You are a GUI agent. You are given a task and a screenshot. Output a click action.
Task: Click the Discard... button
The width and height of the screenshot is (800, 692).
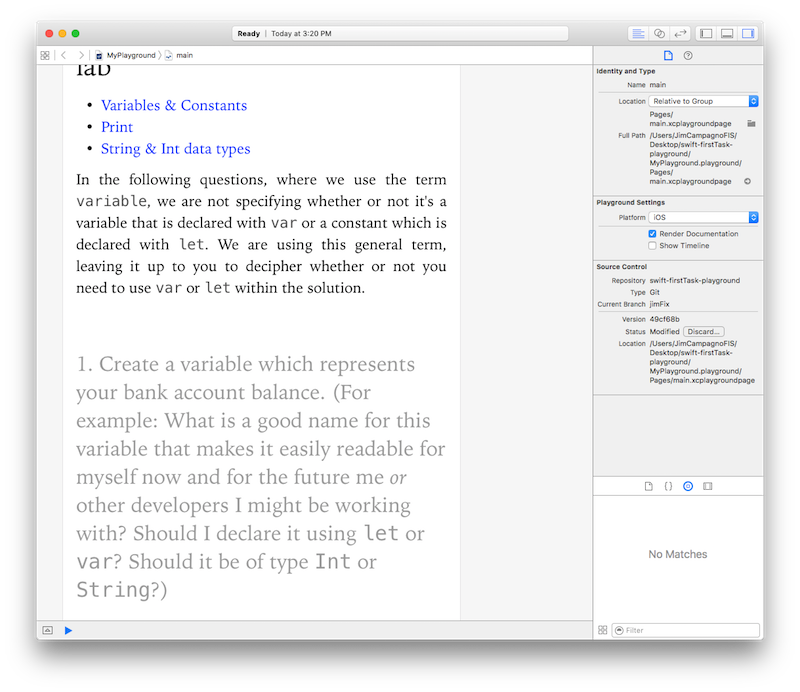[704, 332]
